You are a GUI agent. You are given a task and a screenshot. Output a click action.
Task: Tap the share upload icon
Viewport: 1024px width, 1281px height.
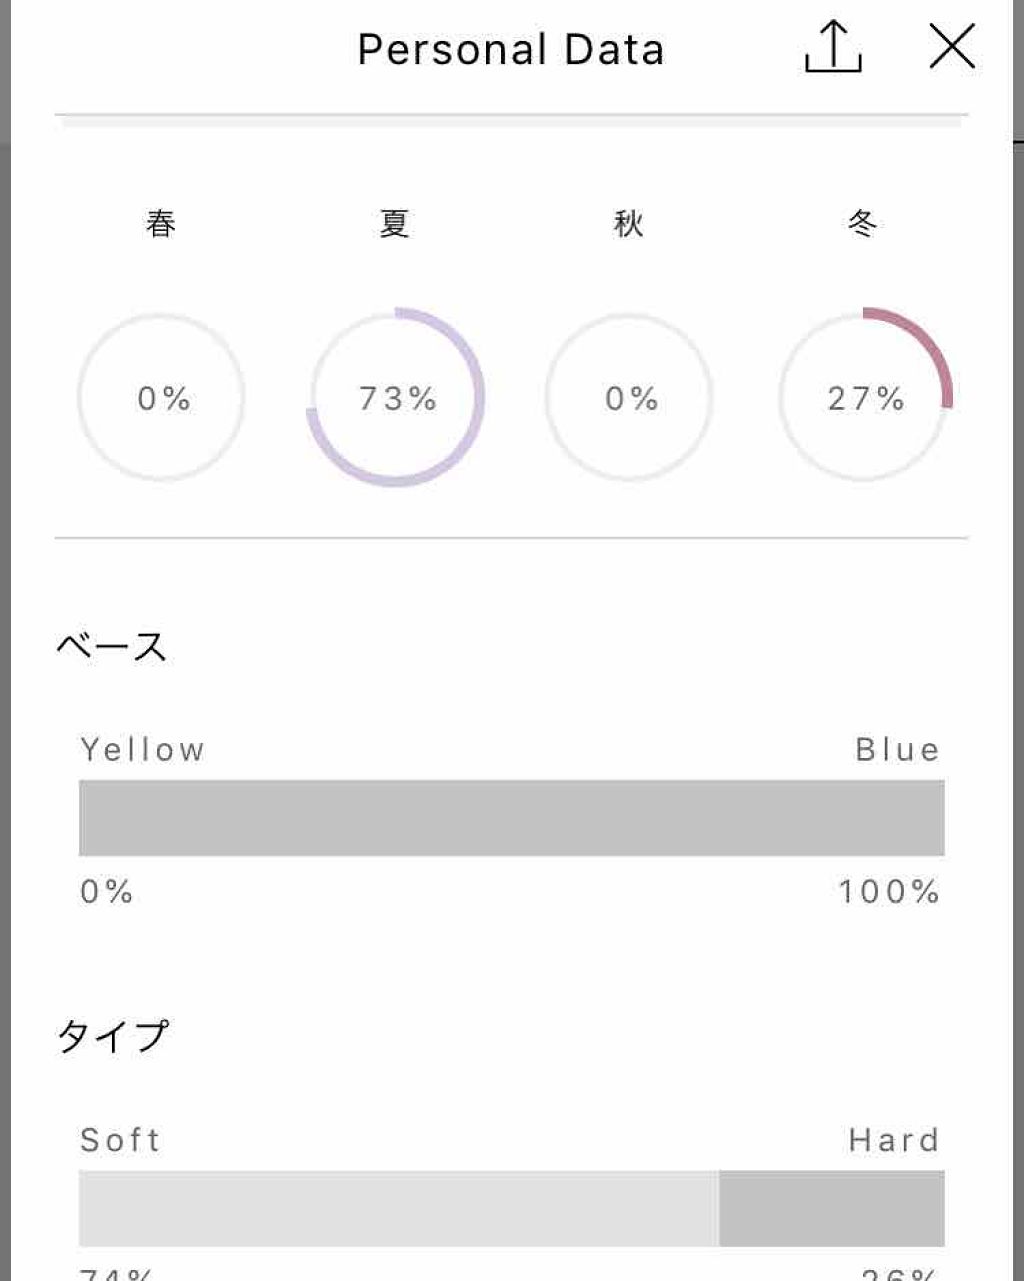pos(833,47)
